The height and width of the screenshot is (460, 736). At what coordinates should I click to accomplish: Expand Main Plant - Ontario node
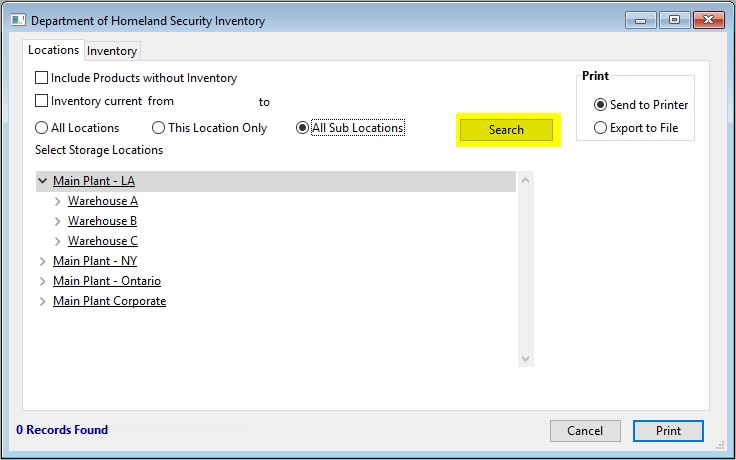pyautogui.click(x=42, y=281)
